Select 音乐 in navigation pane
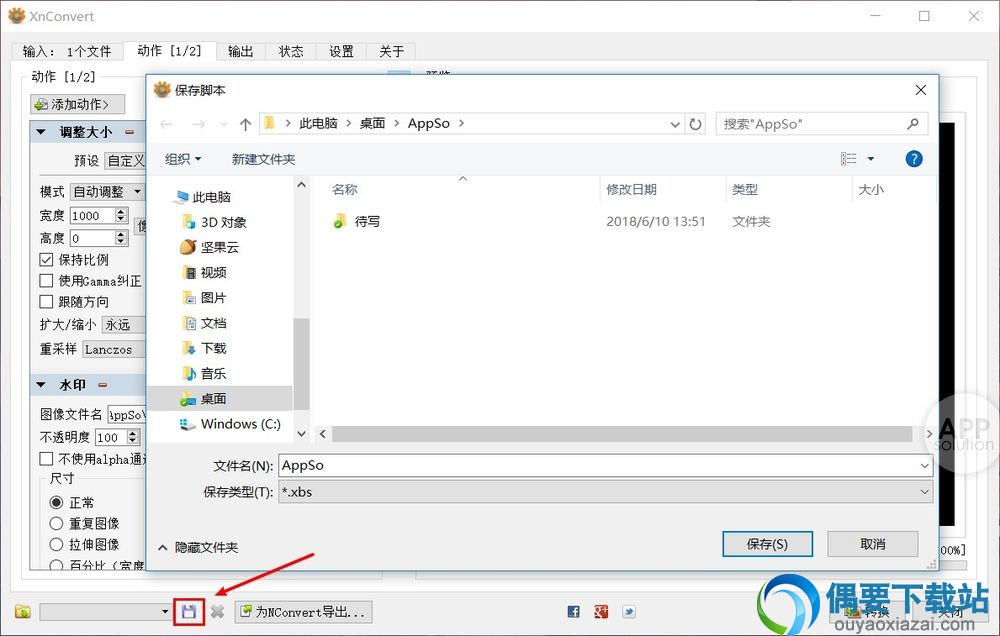This screenshot has height=636, width=1000. click(204, 373)
